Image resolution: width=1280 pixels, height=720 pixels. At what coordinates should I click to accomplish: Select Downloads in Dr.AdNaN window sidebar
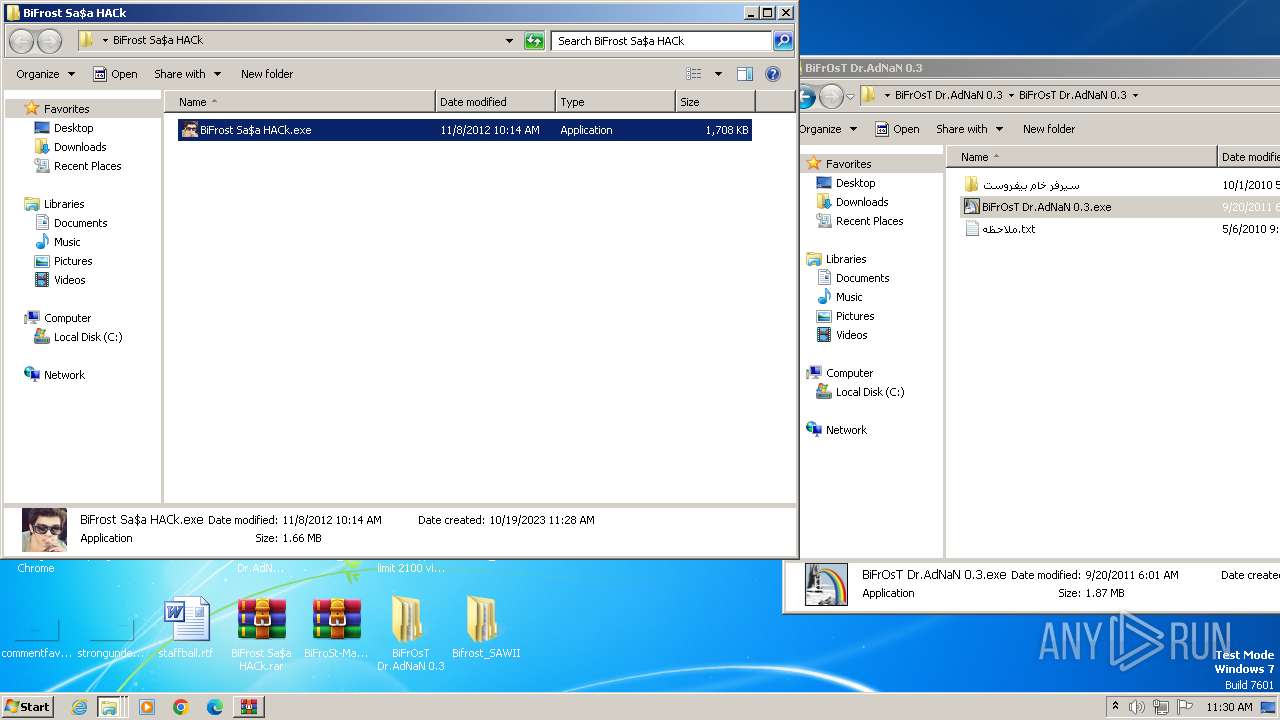tap(862, 202)
